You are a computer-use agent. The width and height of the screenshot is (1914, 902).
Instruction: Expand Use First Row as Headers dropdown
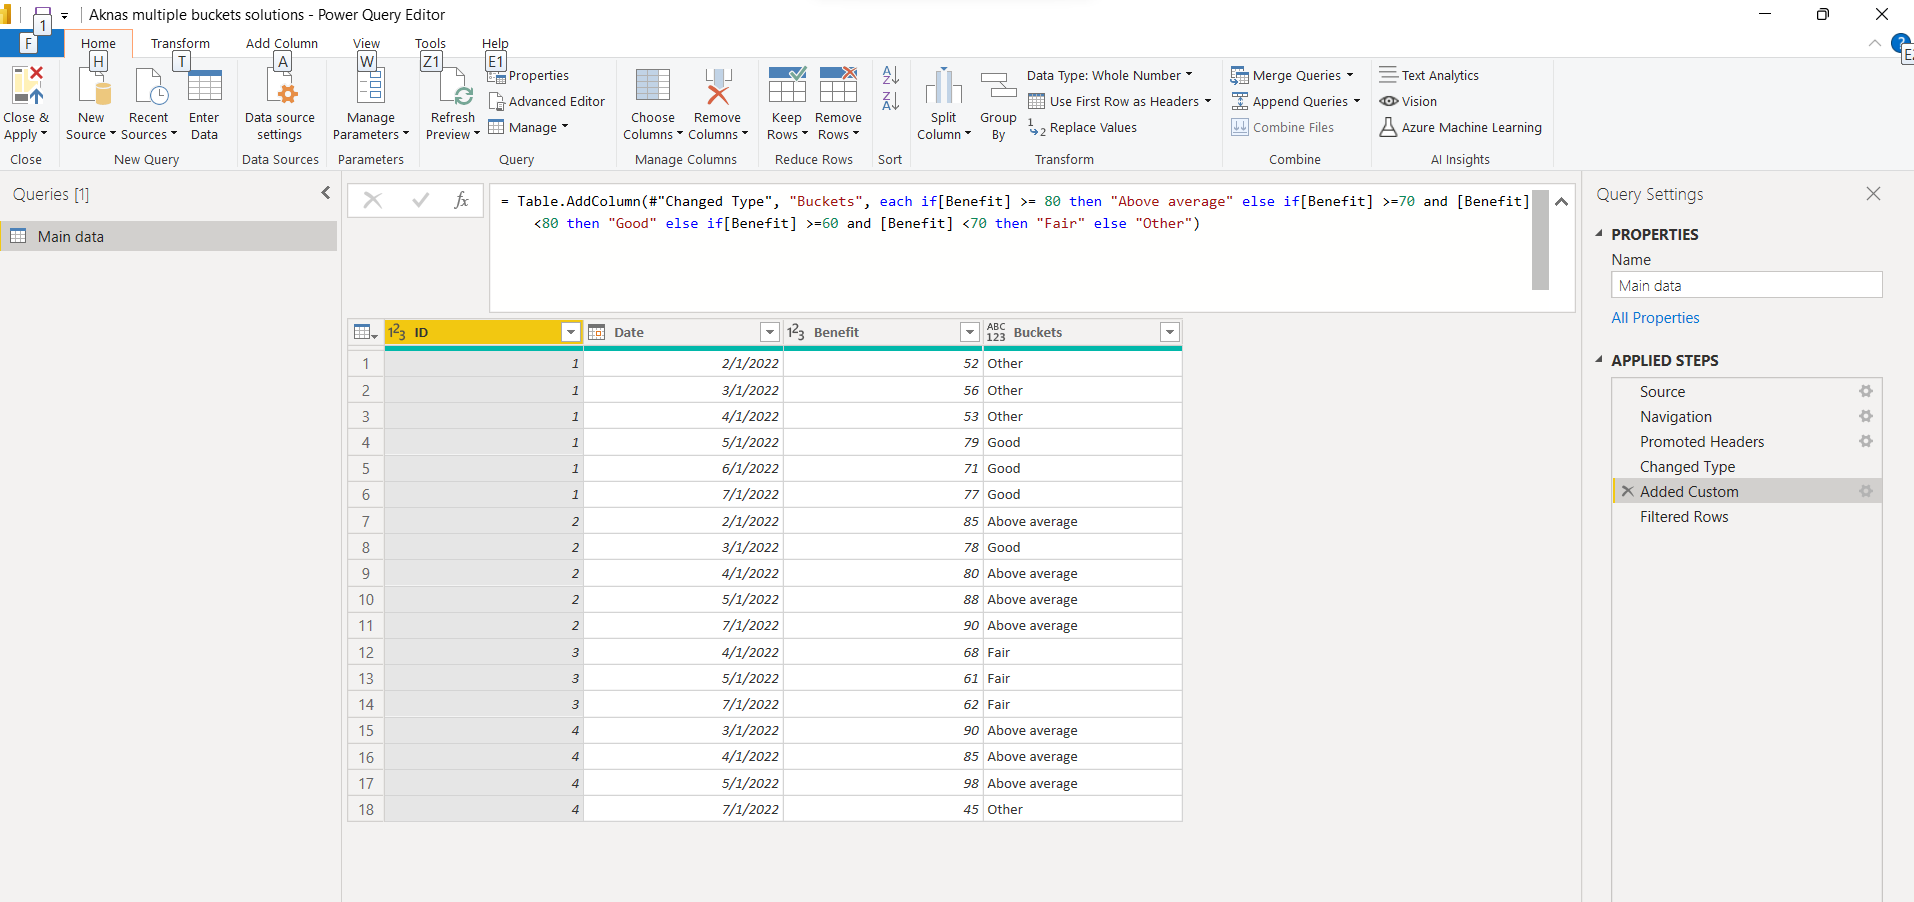pyautogui.click(x=1208, y=101)
